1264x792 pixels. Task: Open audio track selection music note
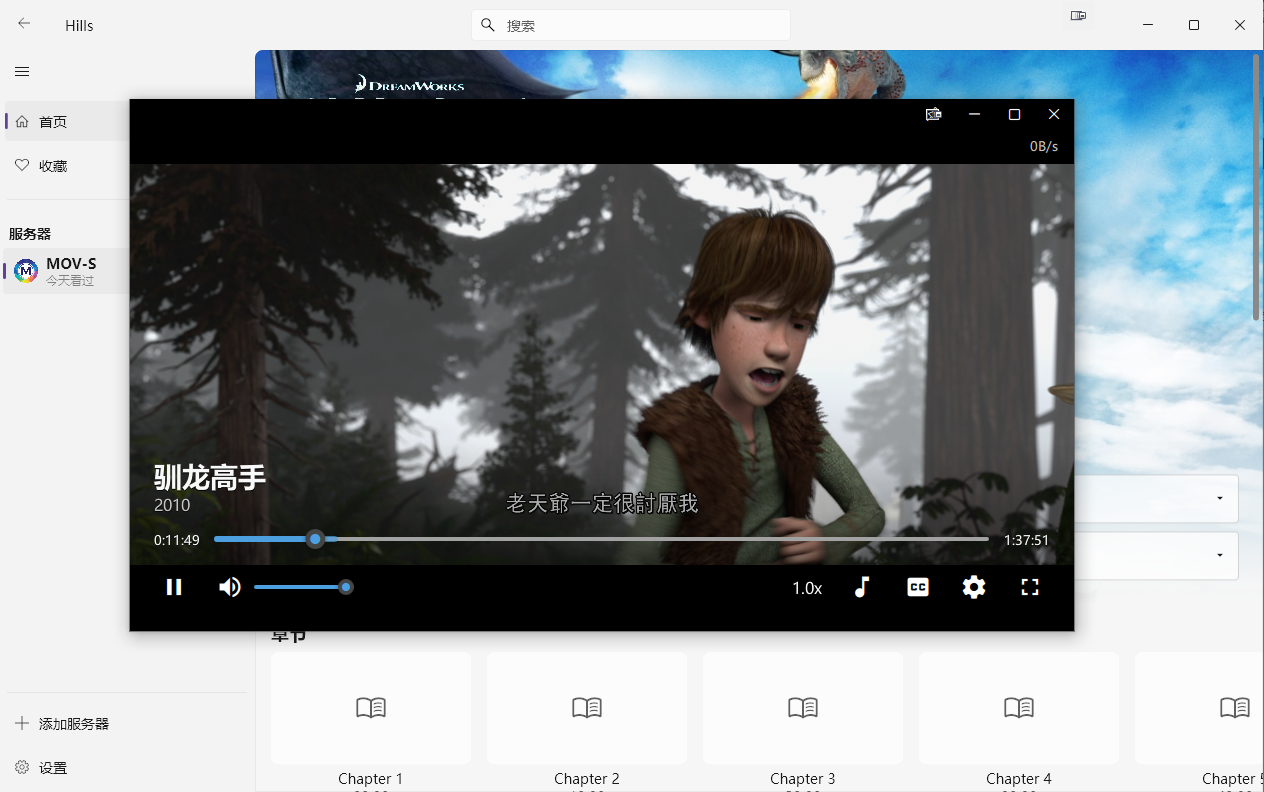coord(861,587)
